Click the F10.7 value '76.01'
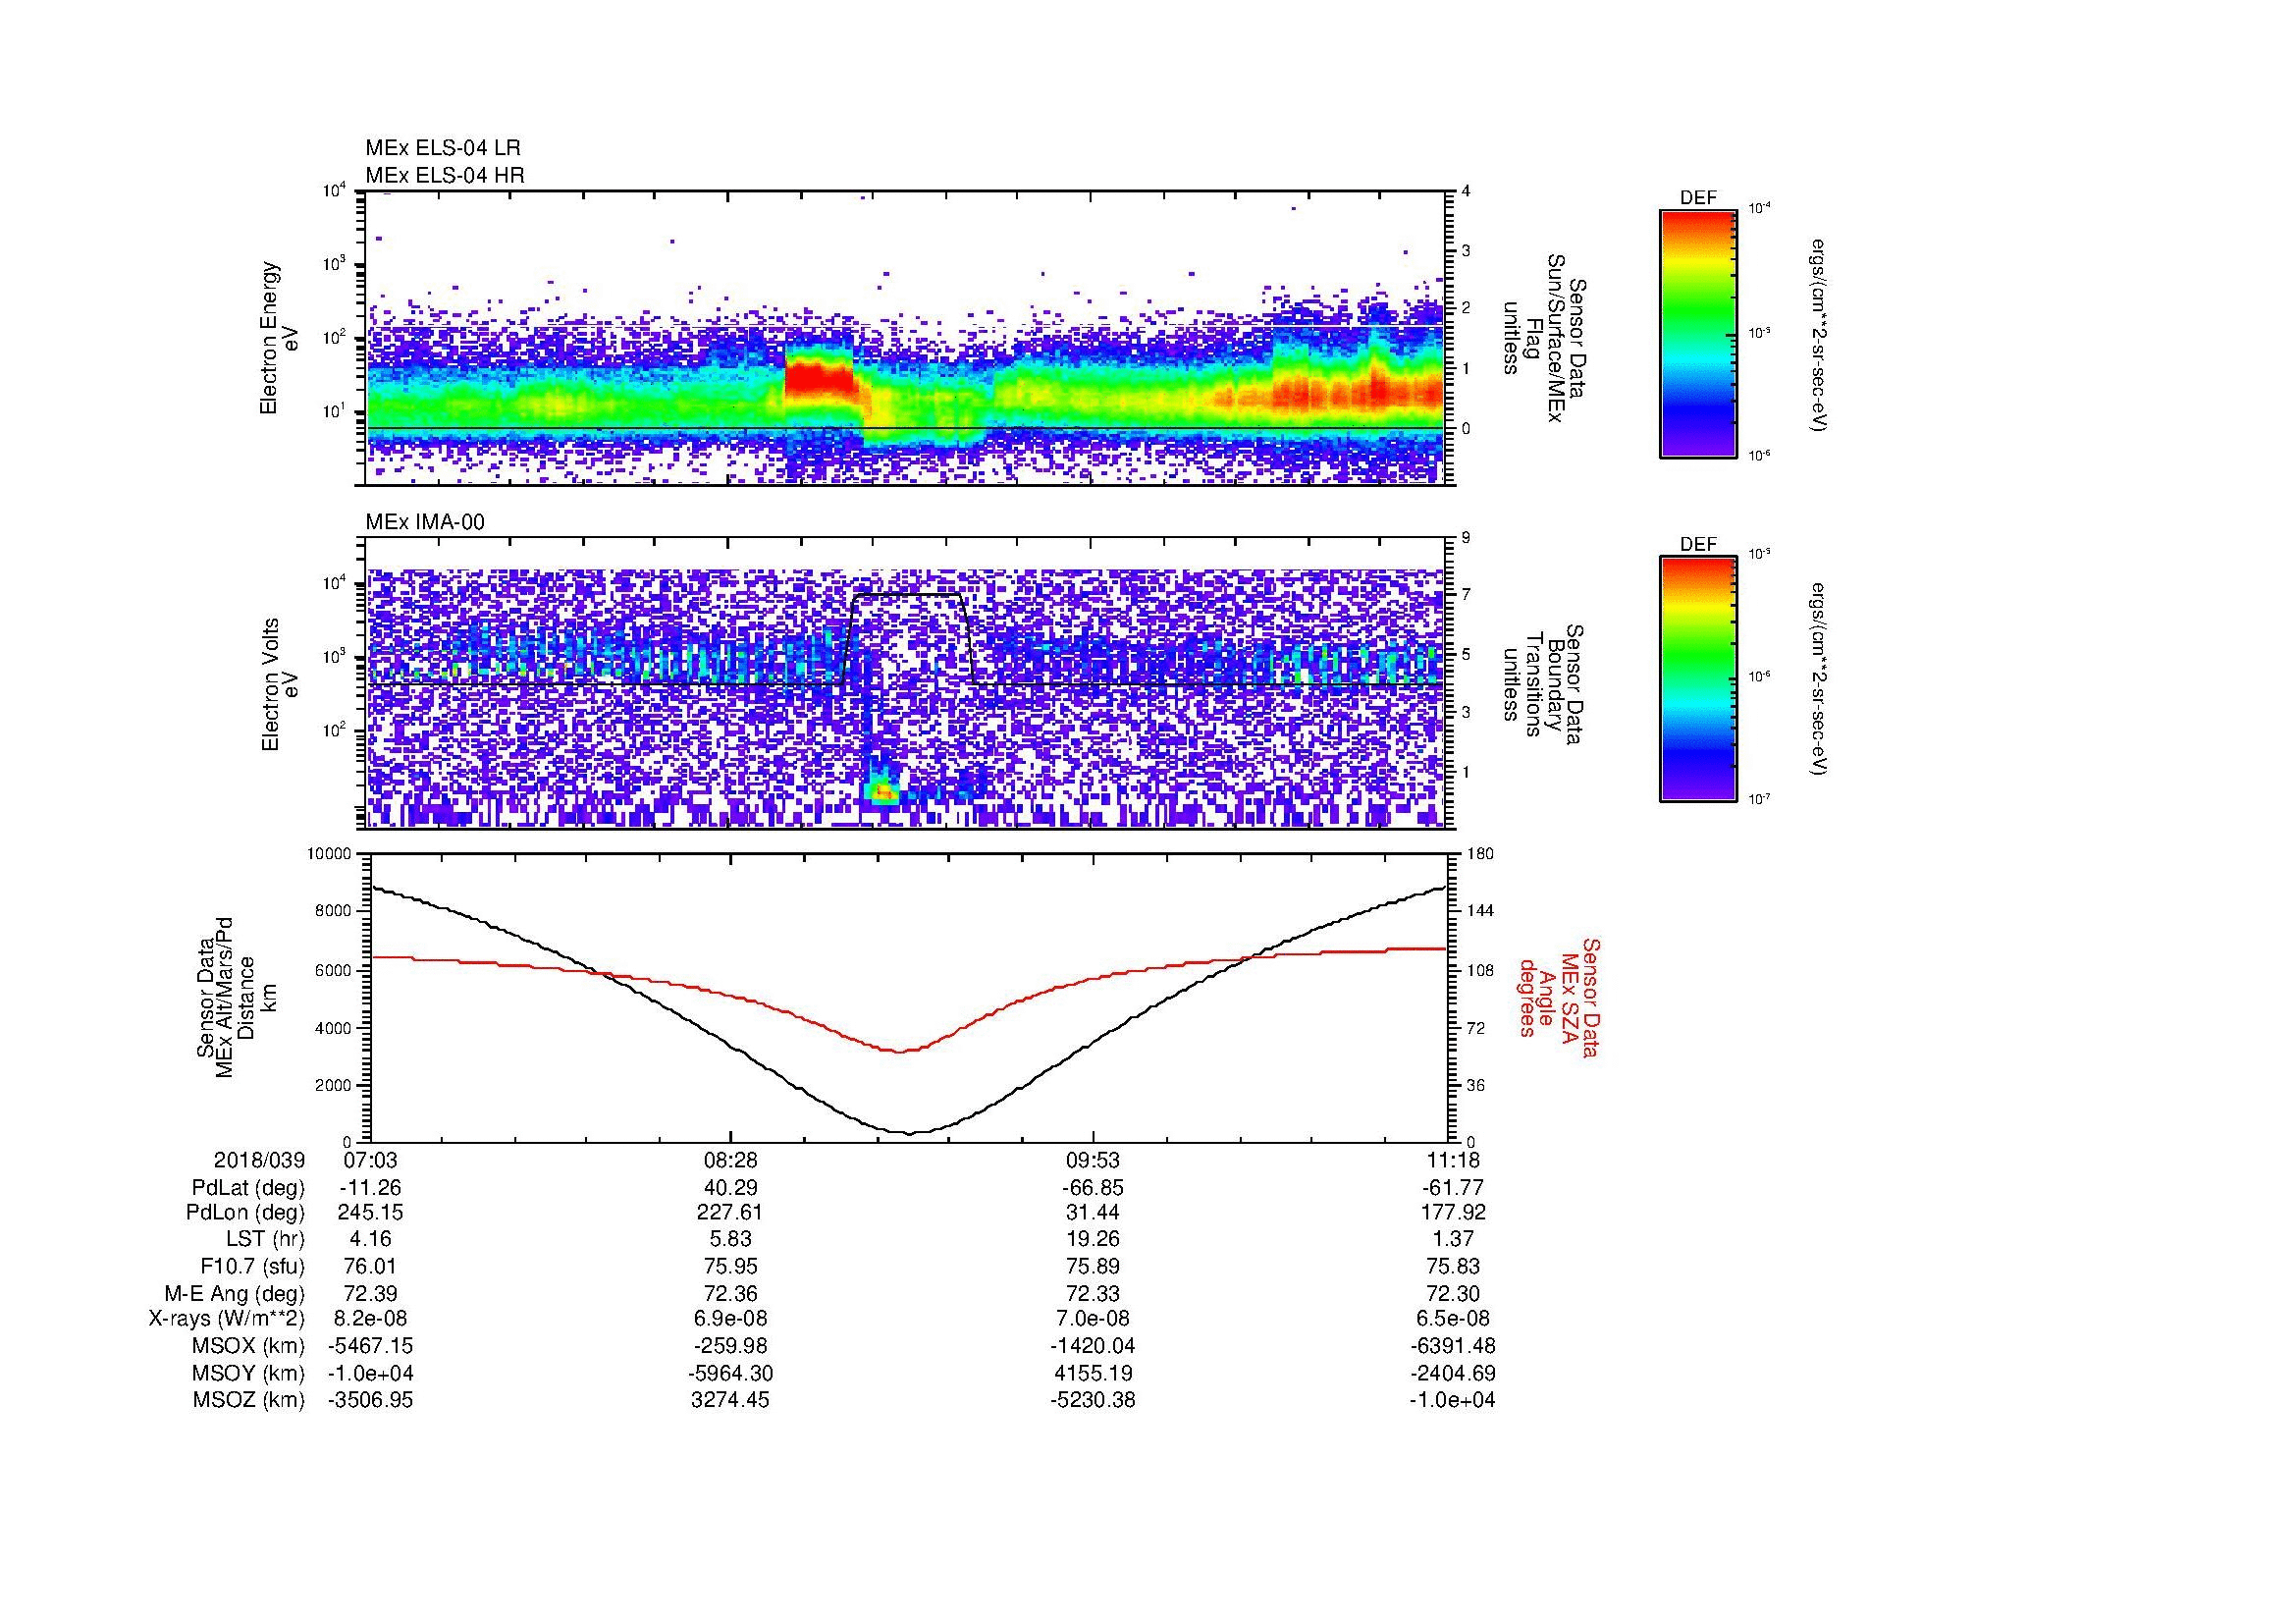Image resolution: width=2296 pixels, height=1623 pixels. (x=370, y=1267)
